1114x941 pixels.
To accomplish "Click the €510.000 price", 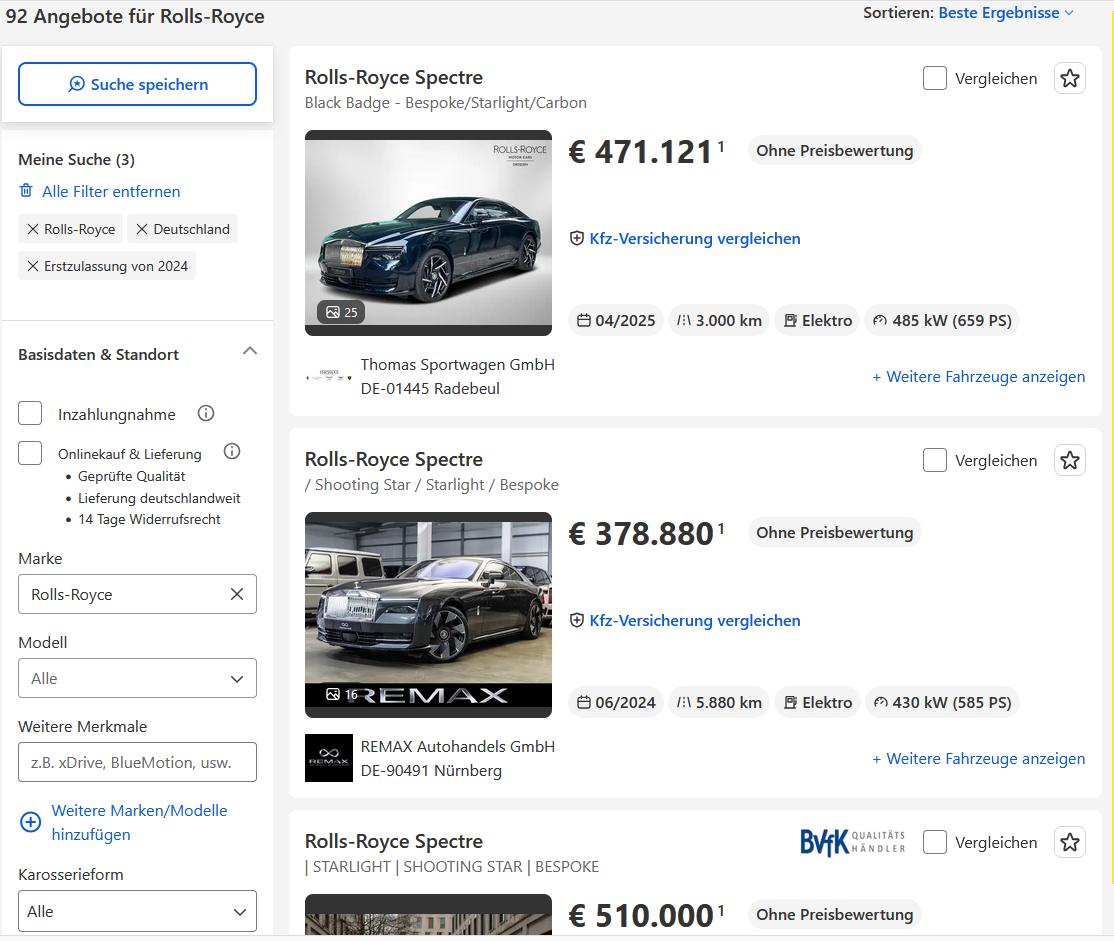I will 646,915.
